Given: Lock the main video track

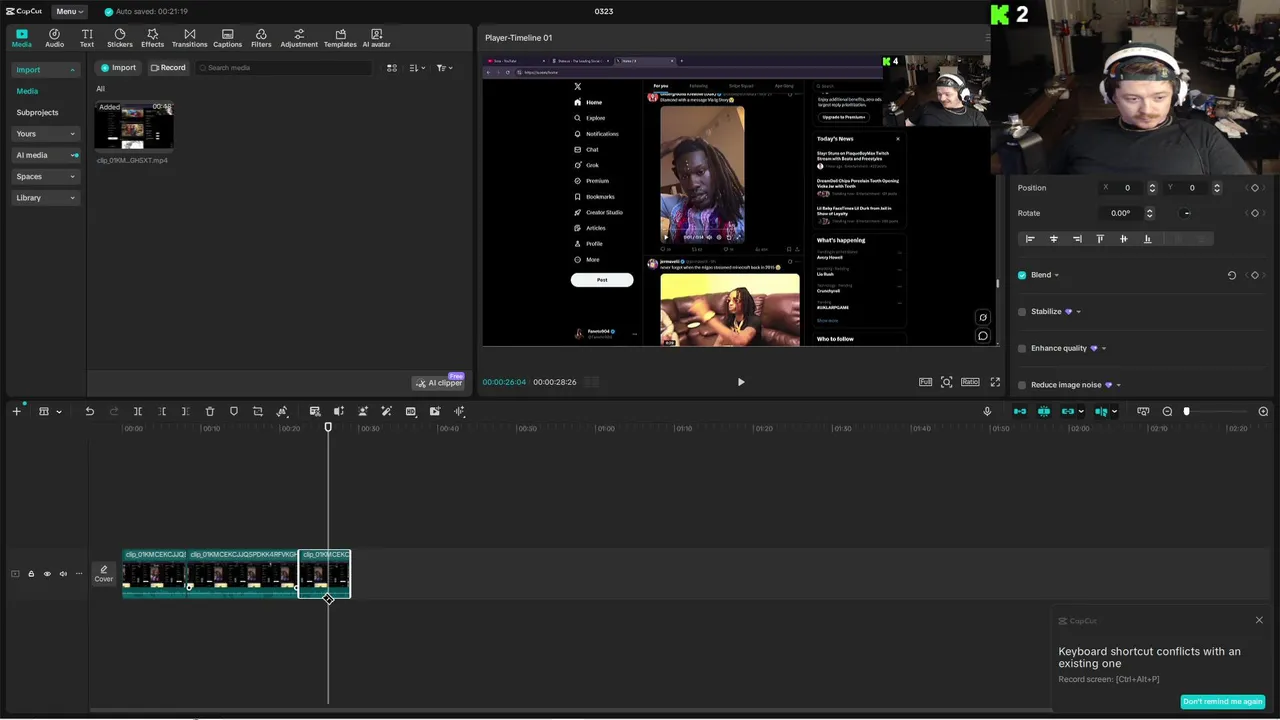Looking at the screenshot, I should pyautogui.click(x=31, y=574).
